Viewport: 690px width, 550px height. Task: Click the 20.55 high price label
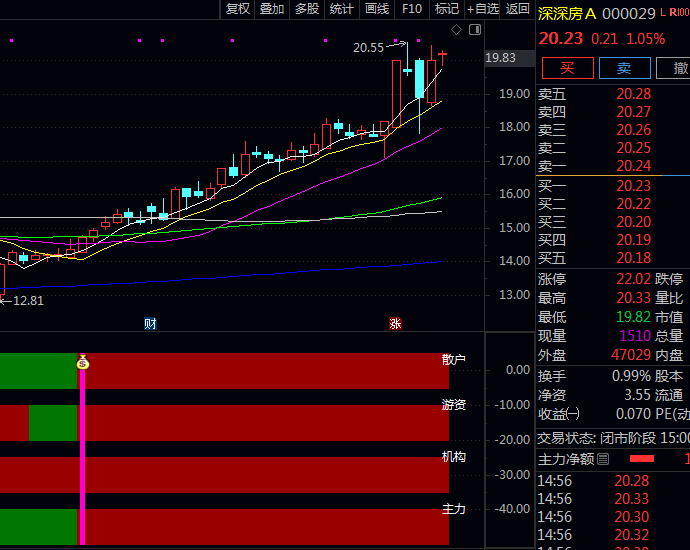pyautogui.click(x=368, y=48)
